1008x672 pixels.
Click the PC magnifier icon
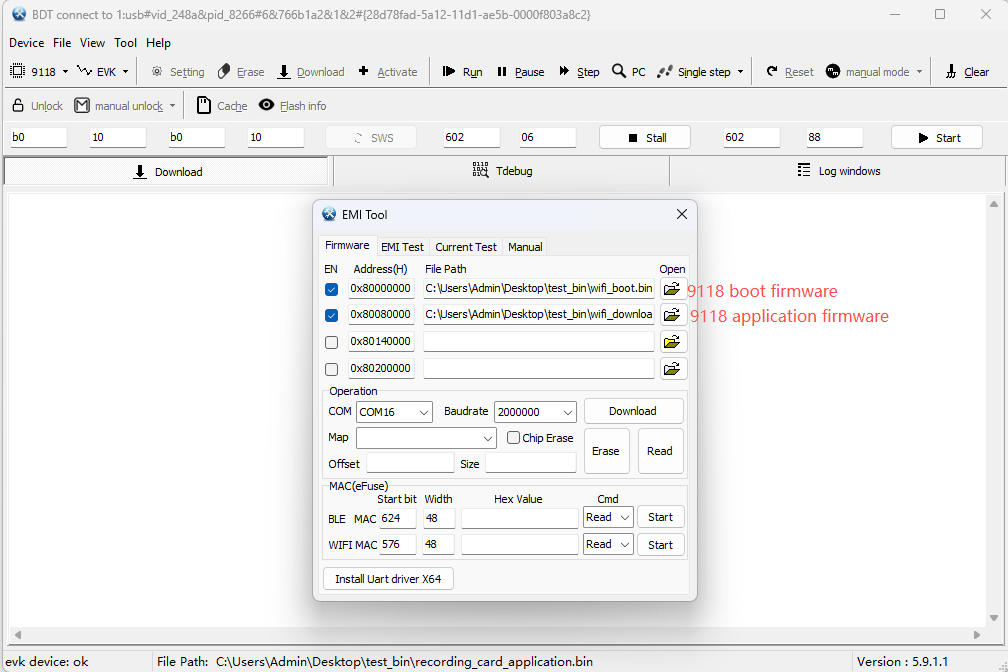click(x=618, y=71)
